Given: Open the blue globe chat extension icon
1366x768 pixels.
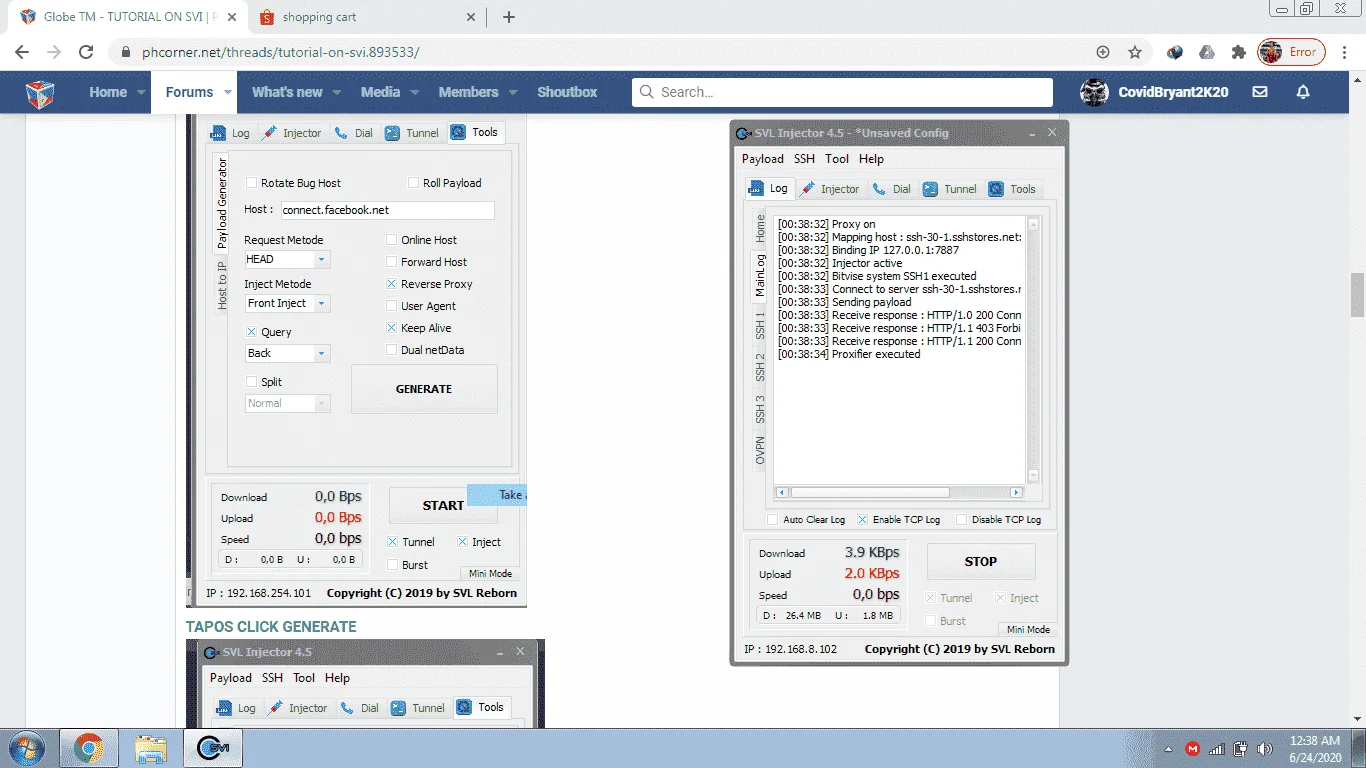Looking at the screenshot, I should (1176, 52).
